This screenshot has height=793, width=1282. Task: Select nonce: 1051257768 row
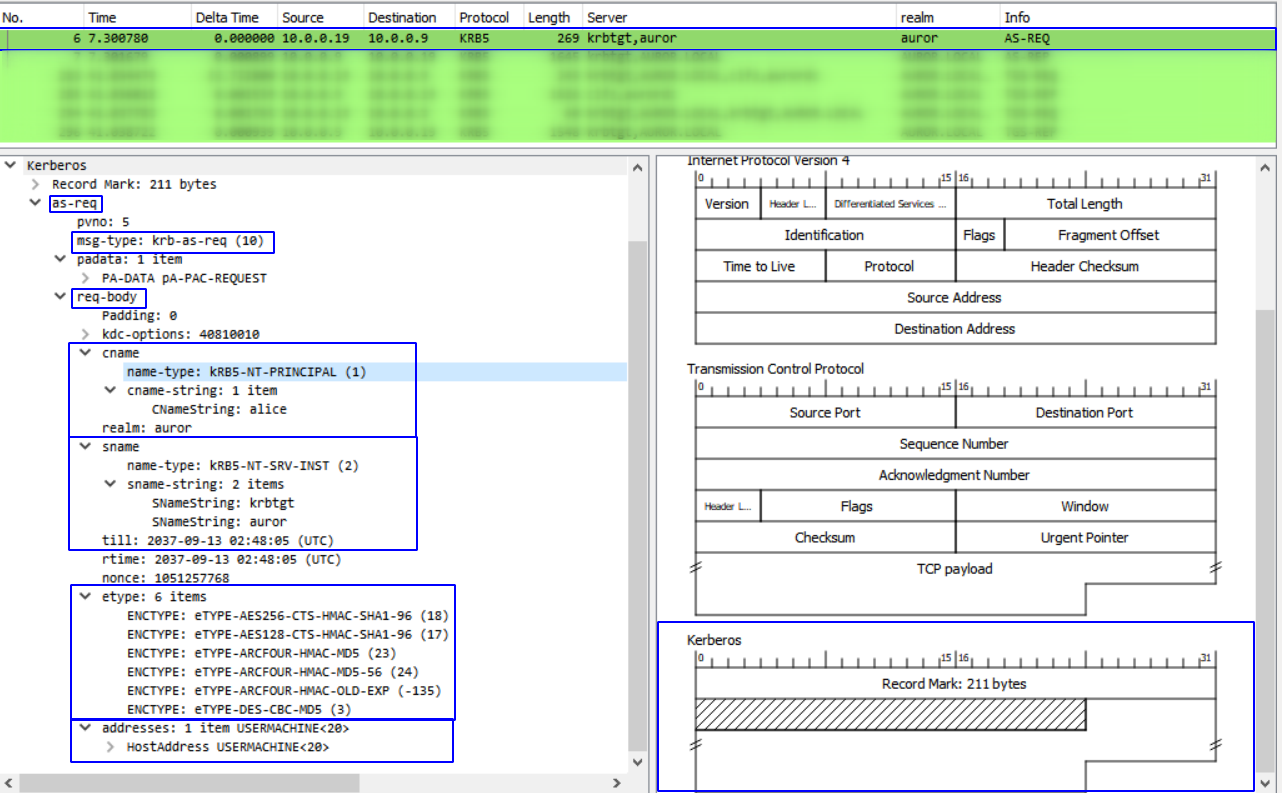point(165,578)
